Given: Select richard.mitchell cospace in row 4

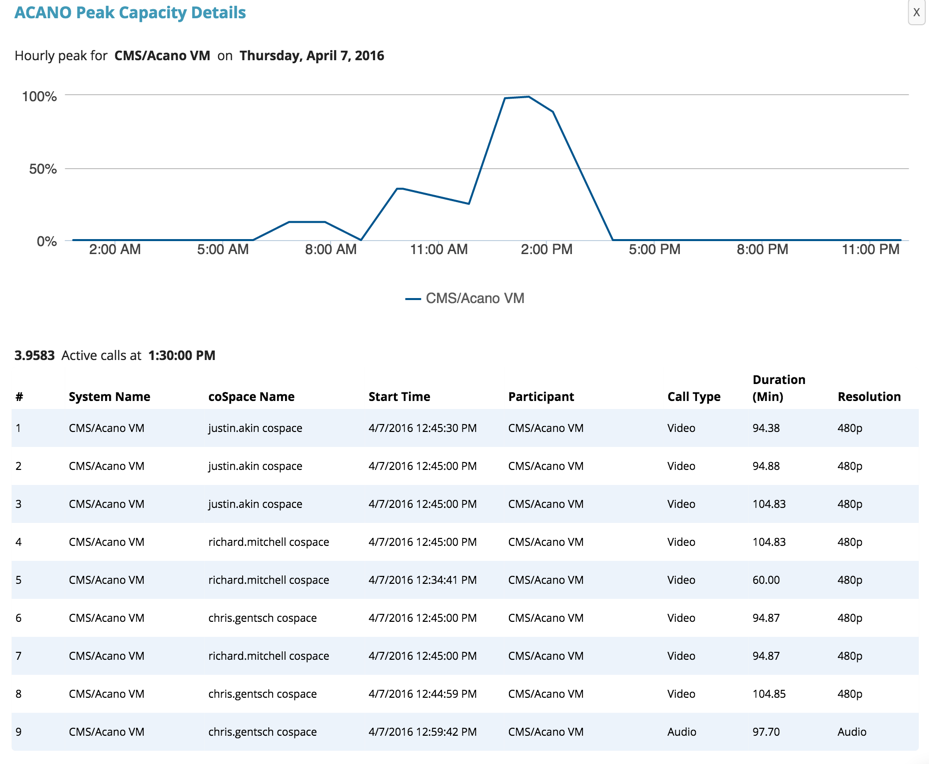Looking at the screenshot, I should (x=268, y=542).
